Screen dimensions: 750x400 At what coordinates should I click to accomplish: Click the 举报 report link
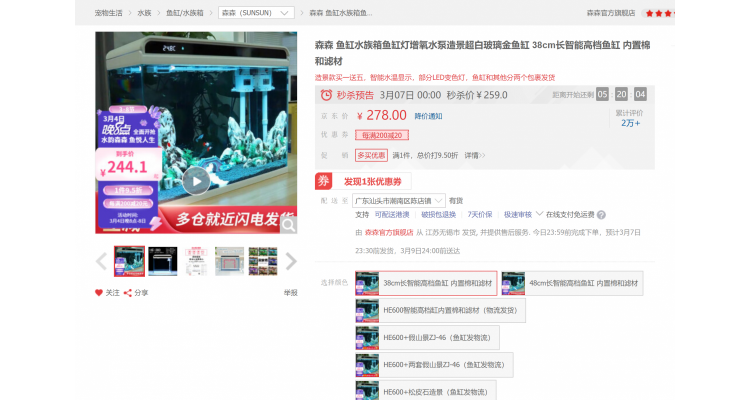290,292
